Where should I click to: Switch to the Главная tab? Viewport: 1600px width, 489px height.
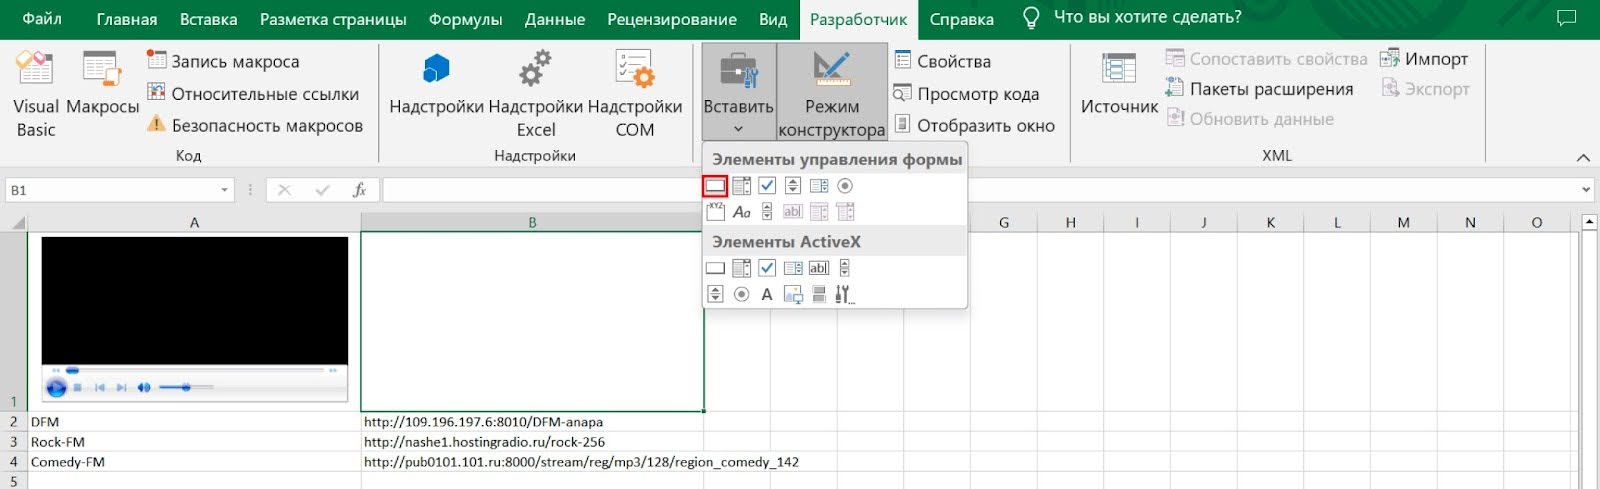click(x=127, y=19)
